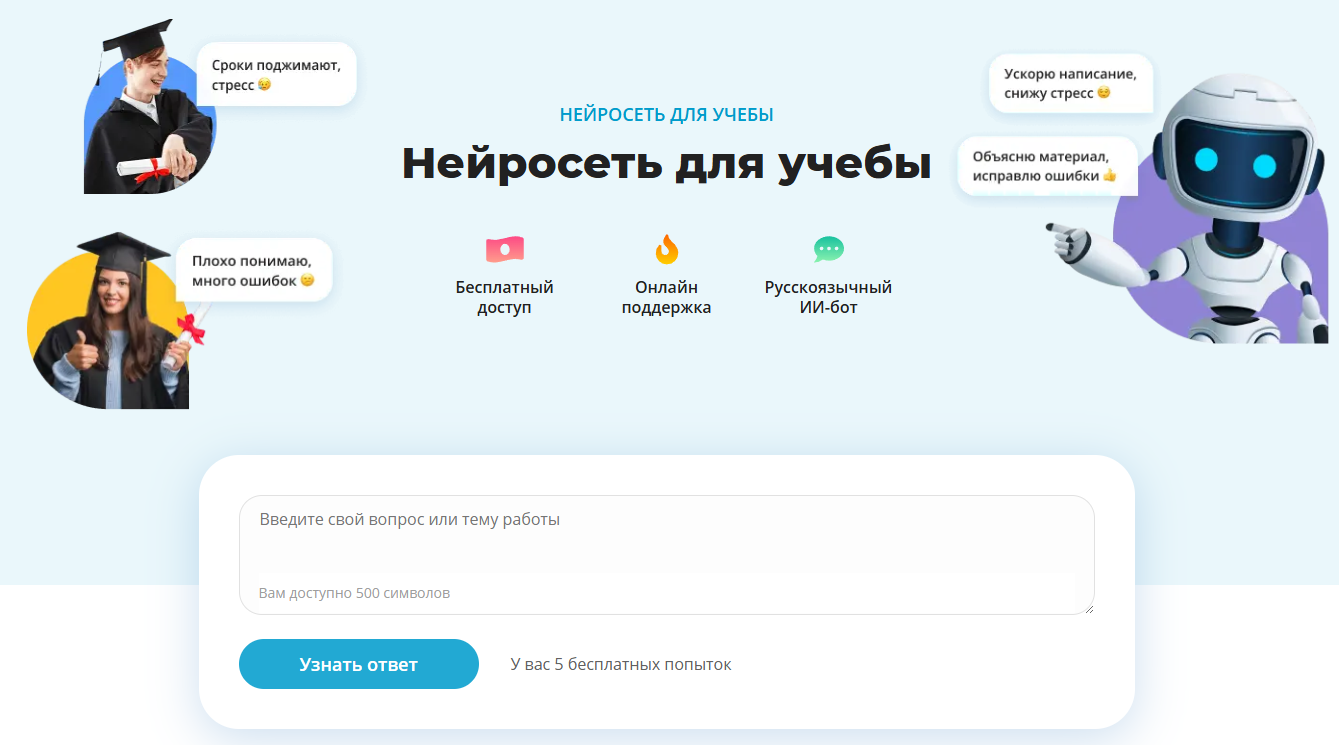The height and width of the screenshot is (745, 1339).
Task: Click the pink banknote free access icon
Action: pyautogui.click(x=504, y=249)
